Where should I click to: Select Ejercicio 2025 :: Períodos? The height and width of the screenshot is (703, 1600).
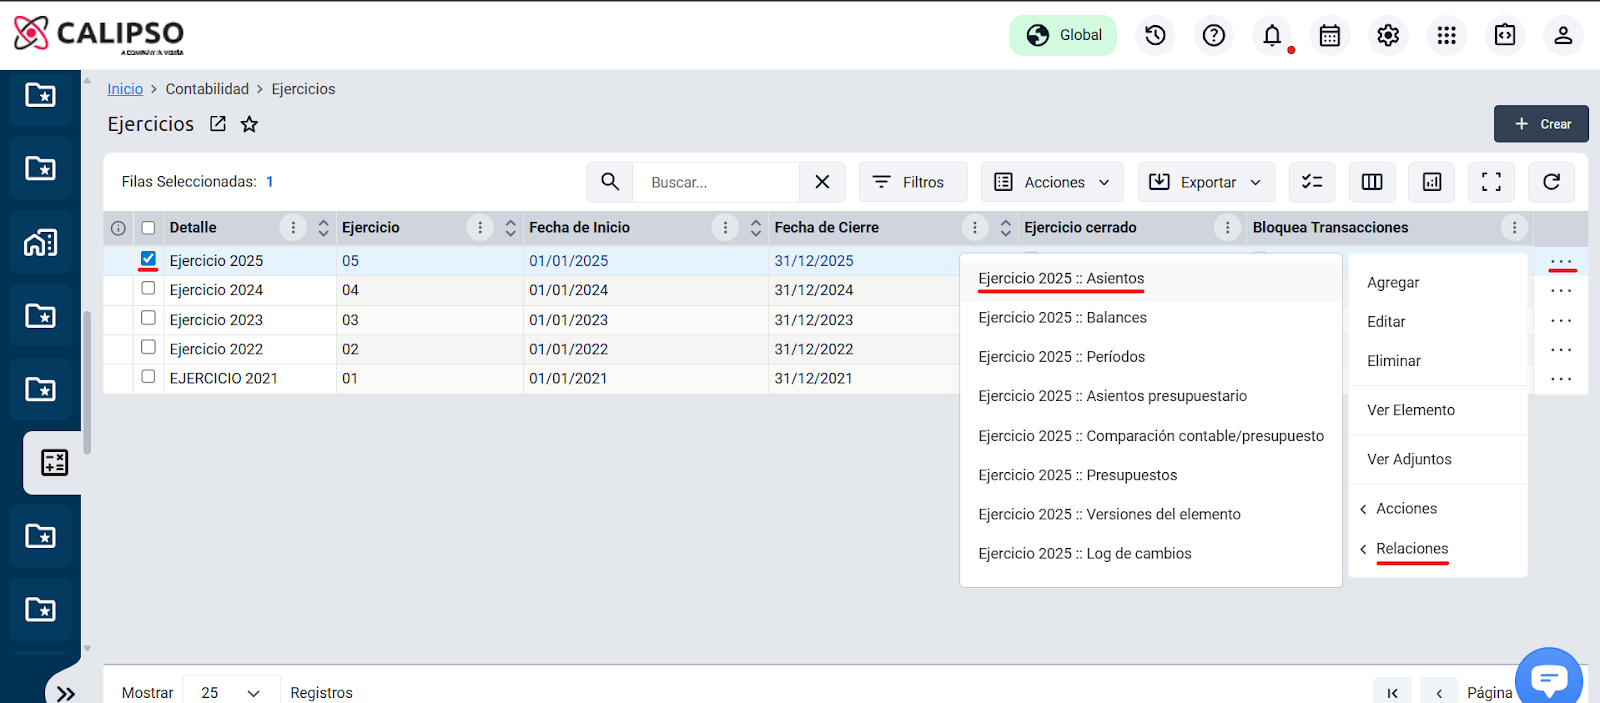pos(1150,357)
